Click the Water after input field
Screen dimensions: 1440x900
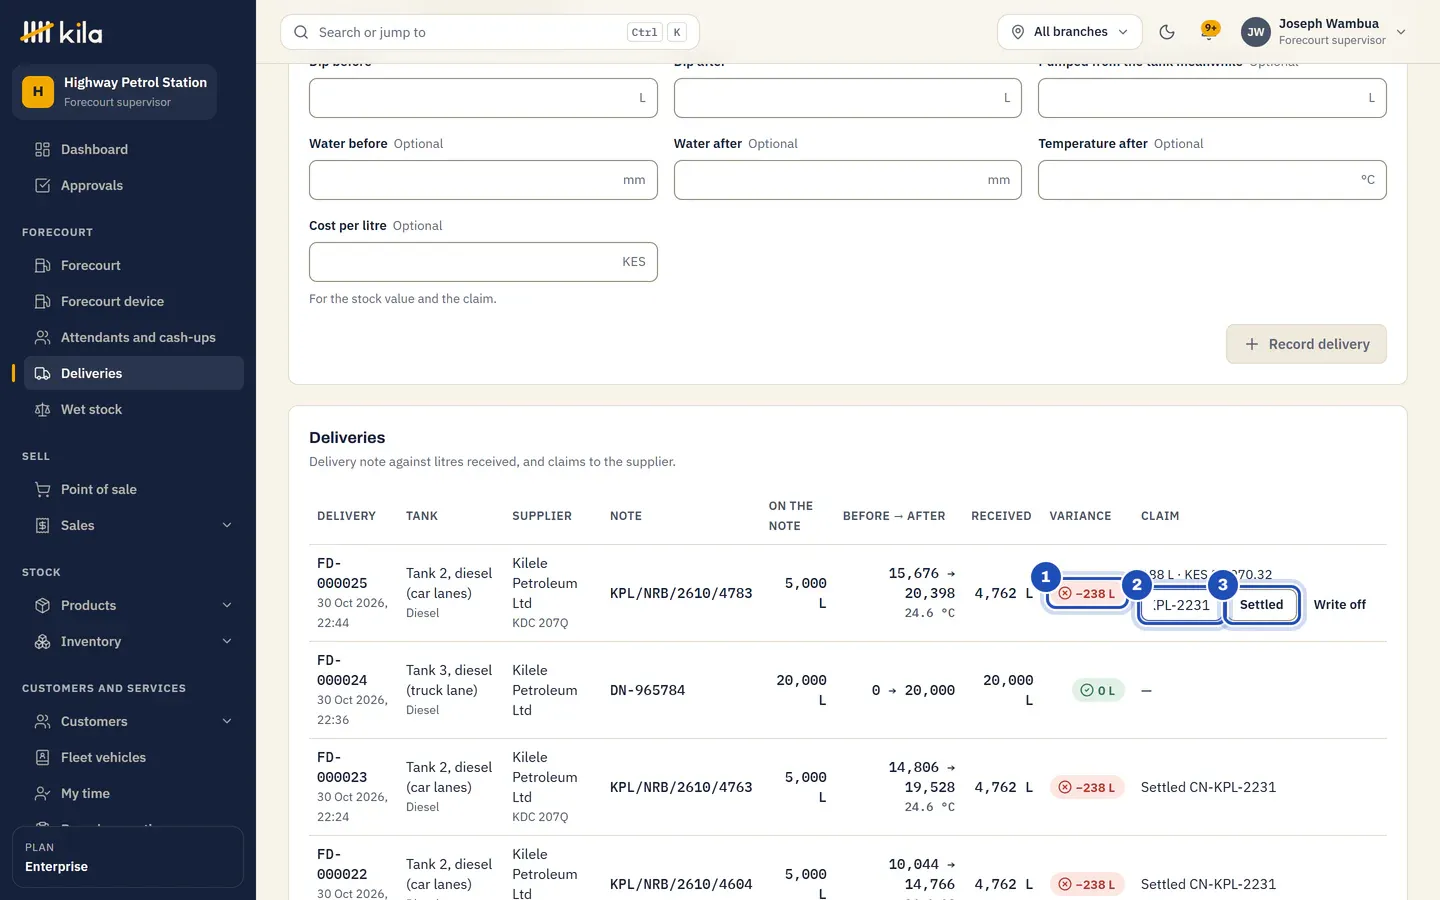tap(848, 180)
